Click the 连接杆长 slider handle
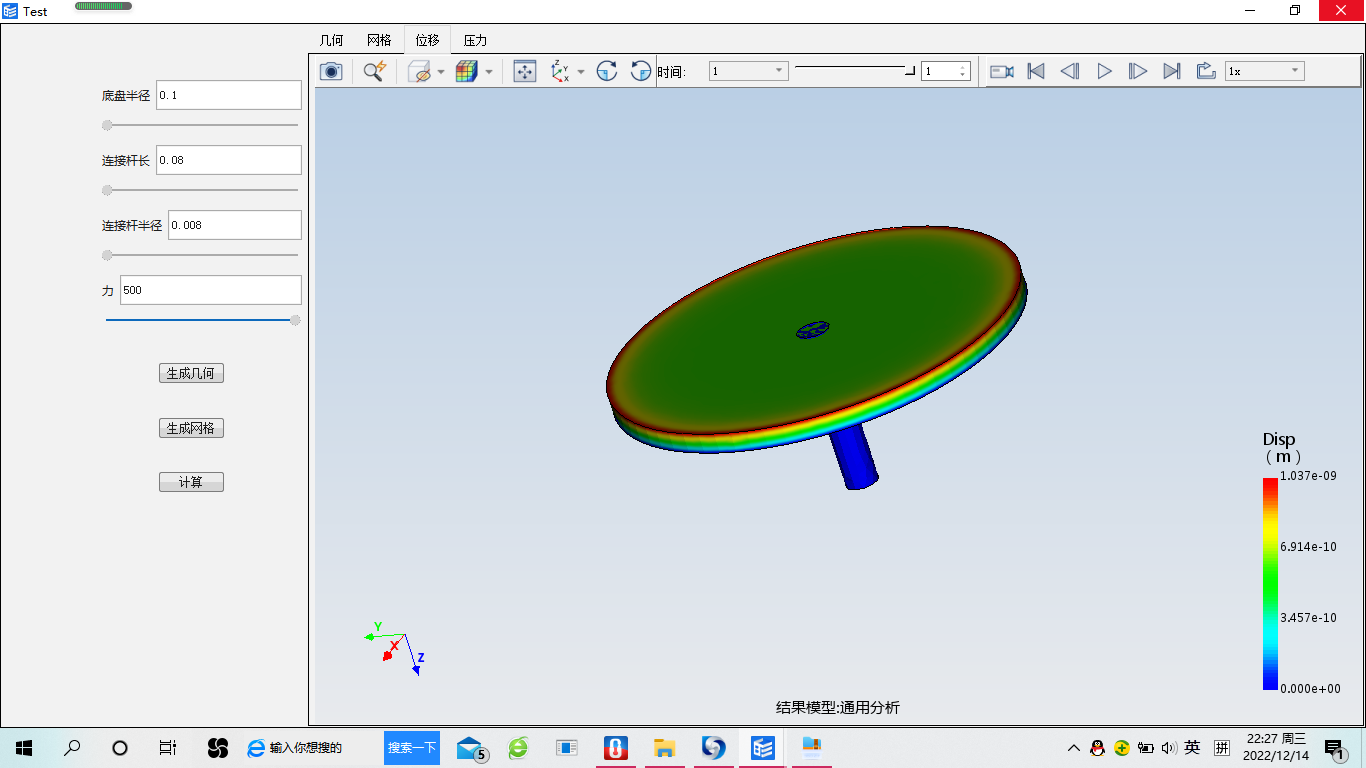 coord(107,190)
